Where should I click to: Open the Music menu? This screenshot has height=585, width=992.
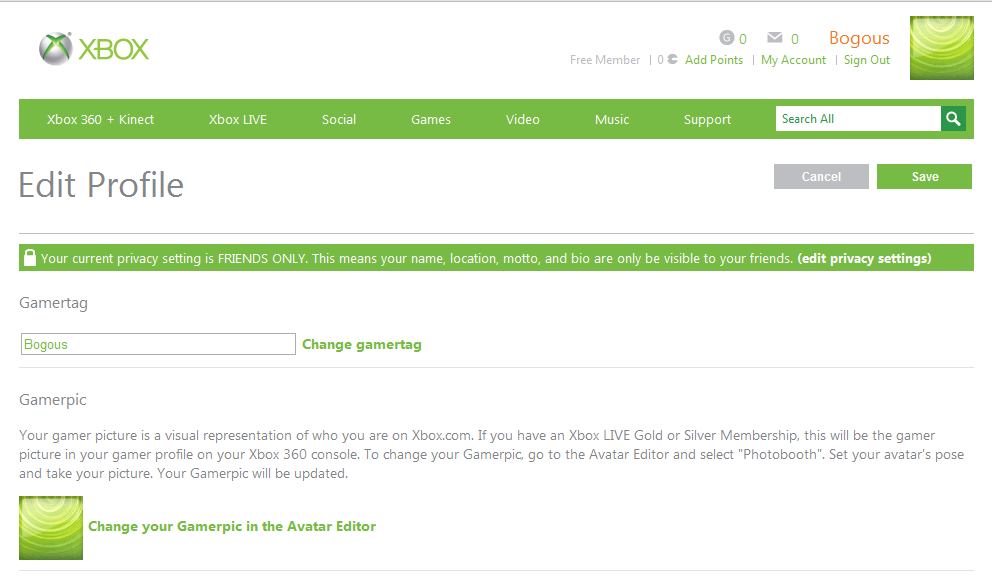tap(612, 120)
